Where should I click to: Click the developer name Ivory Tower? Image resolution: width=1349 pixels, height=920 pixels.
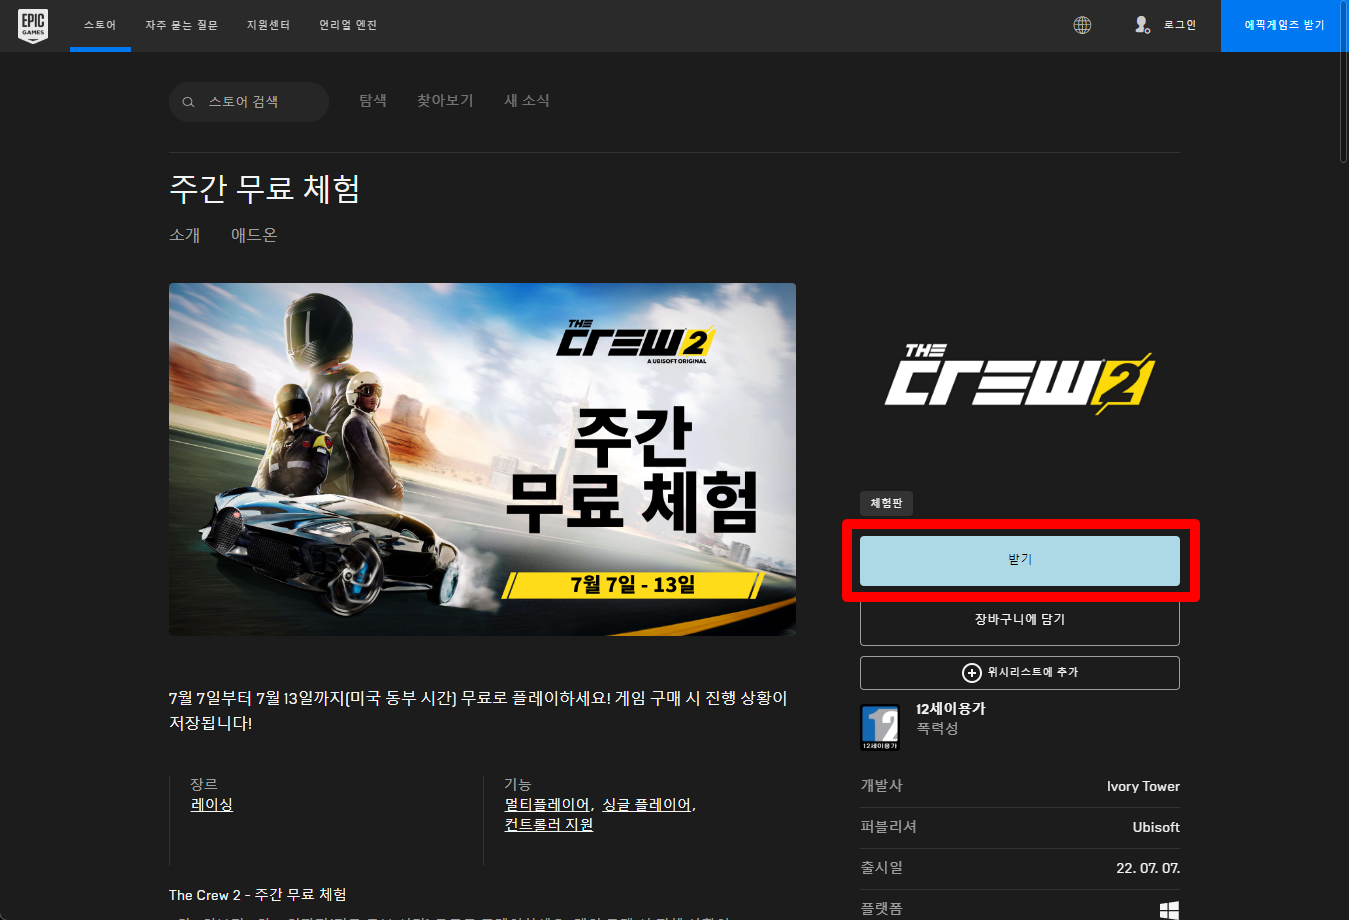coord(1143,787)
